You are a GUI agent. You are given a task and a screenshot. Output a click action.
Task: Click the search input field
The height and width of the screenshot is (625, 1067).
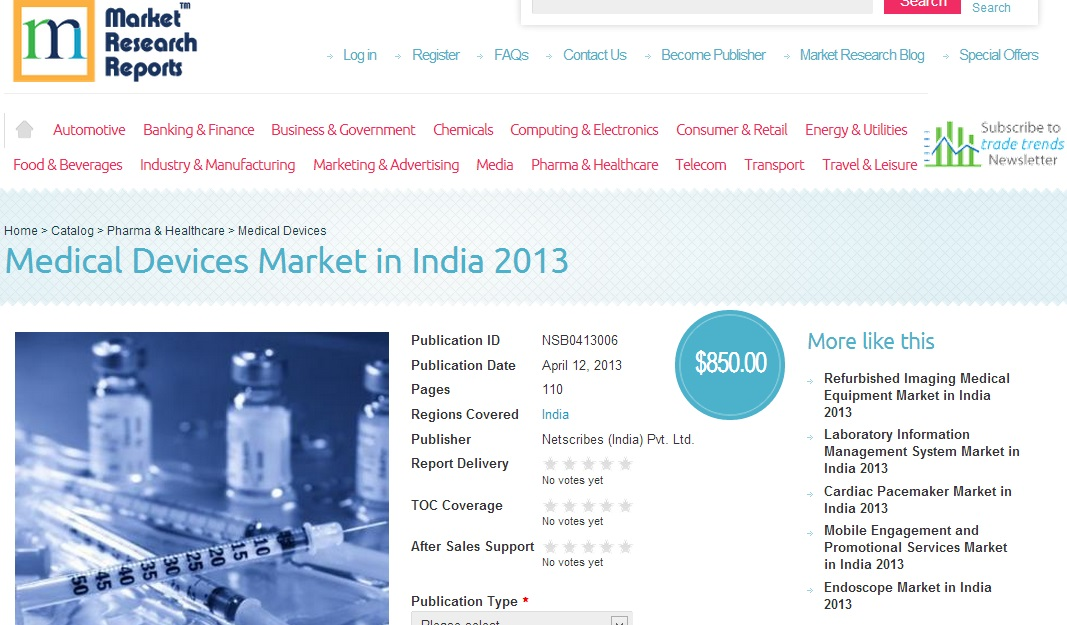coord(702,5)
